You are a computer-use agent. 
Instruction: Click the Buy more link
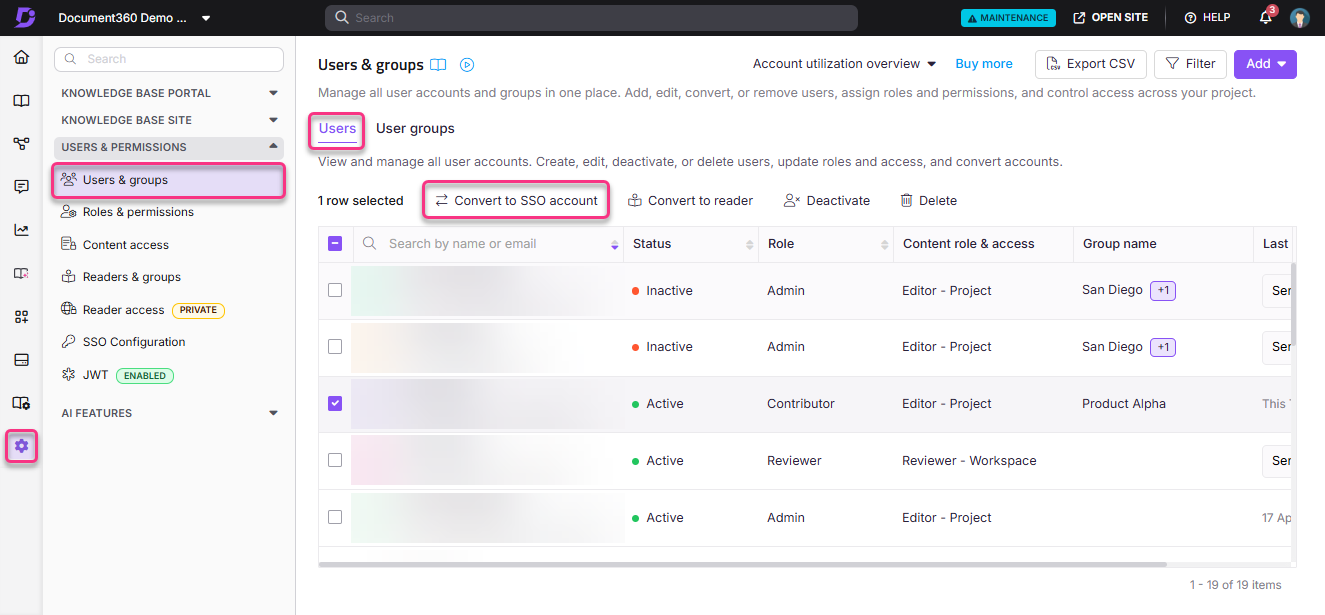tap(983, 63)
